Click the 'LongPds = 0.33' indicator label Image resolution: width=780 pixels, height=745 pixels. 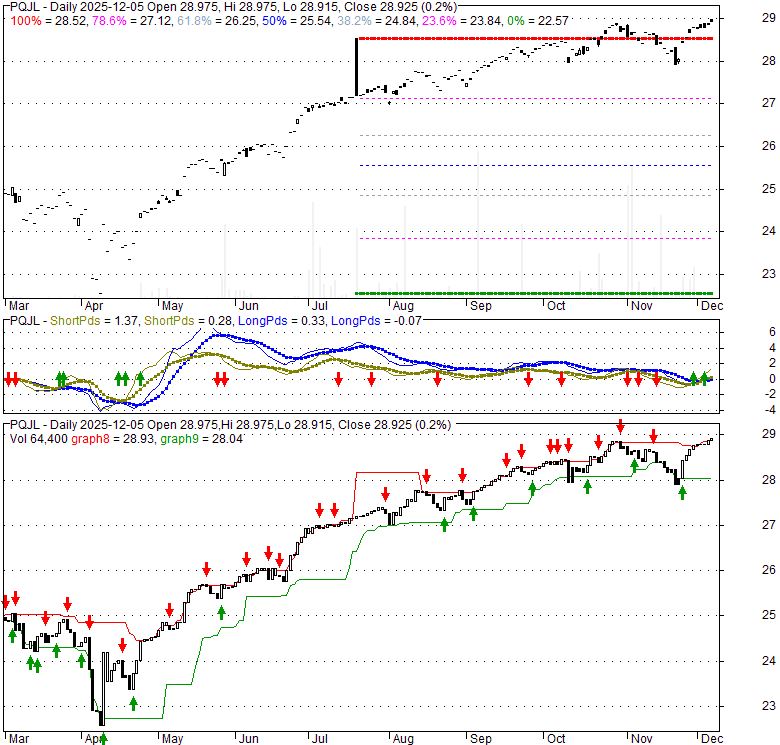pyautogui.click(x=281, y=321)
